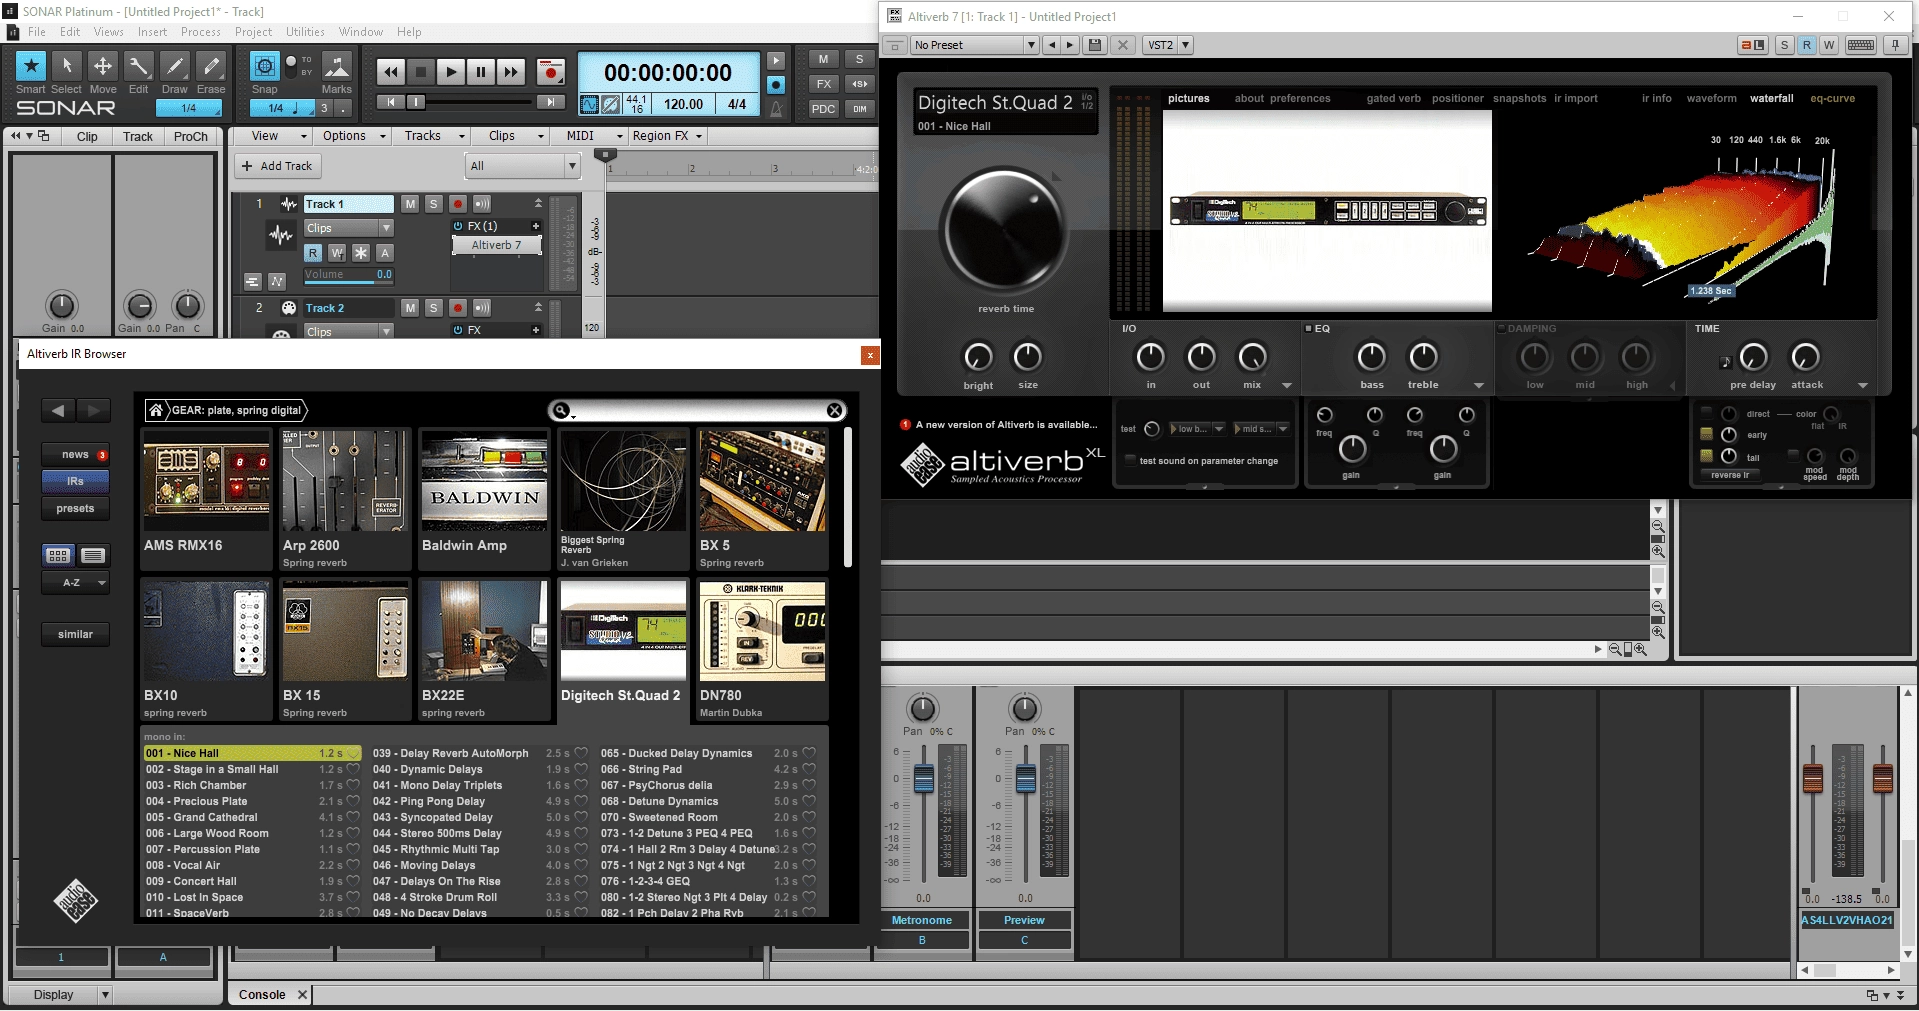The height and width of the screenshot is (1011, 1919).
Task: Arm Track 1 for recording
Action: click(x=458, y=204)
